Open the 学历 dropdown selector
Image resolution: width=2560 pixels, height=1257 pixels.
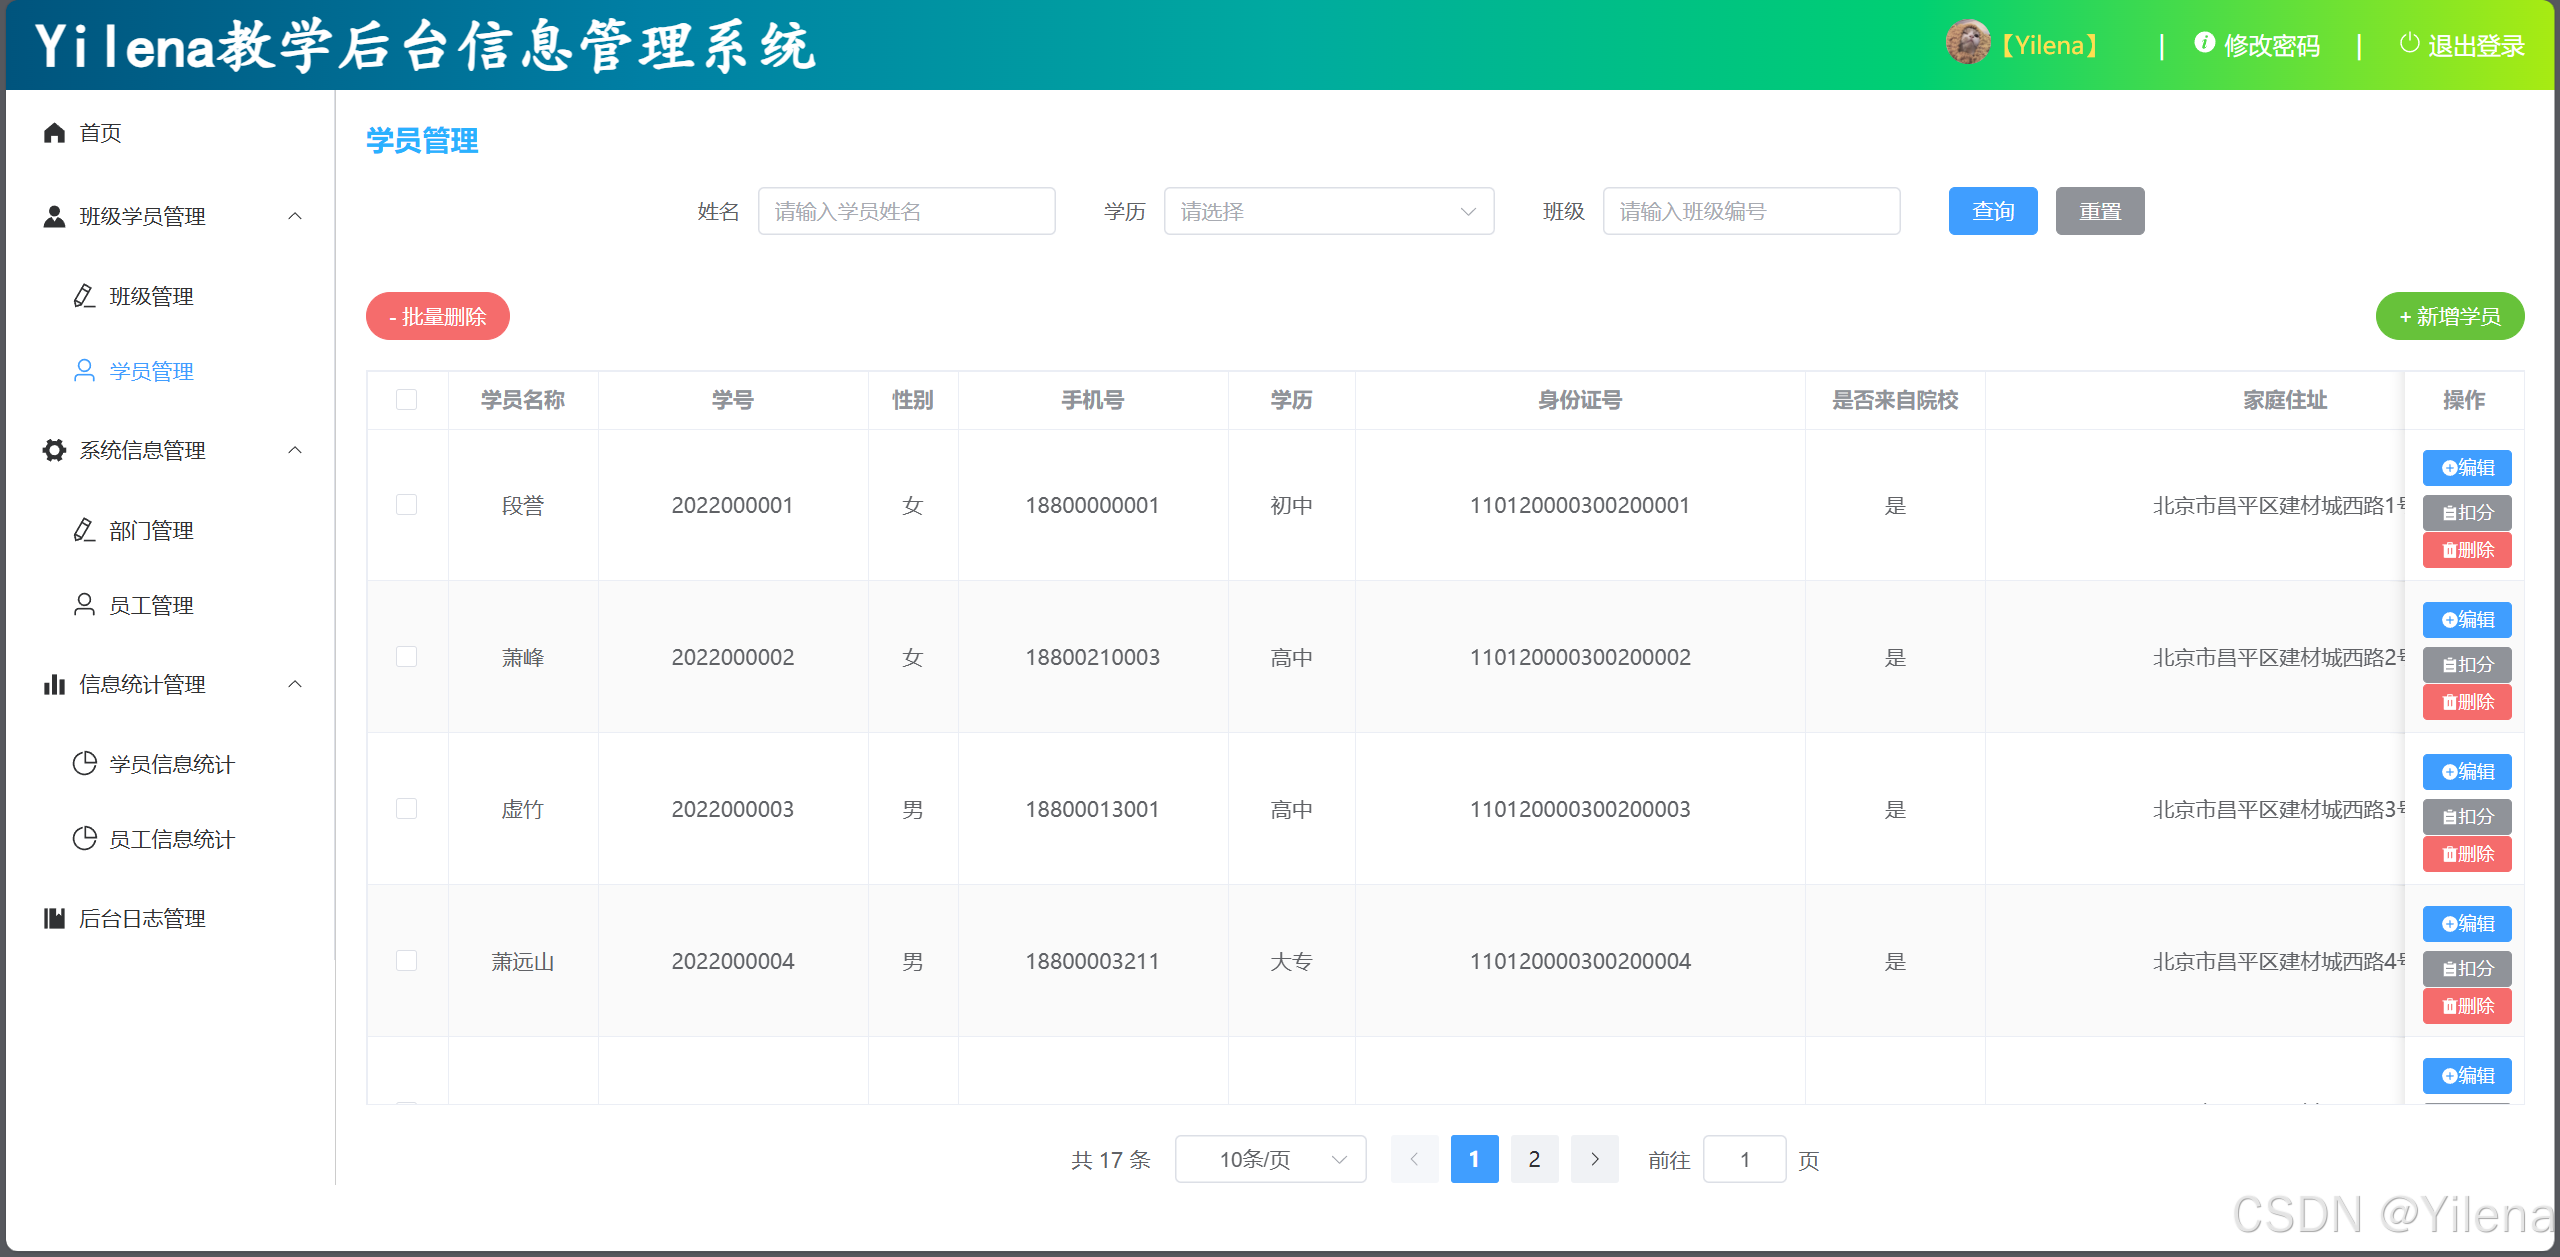point(1328,211)
